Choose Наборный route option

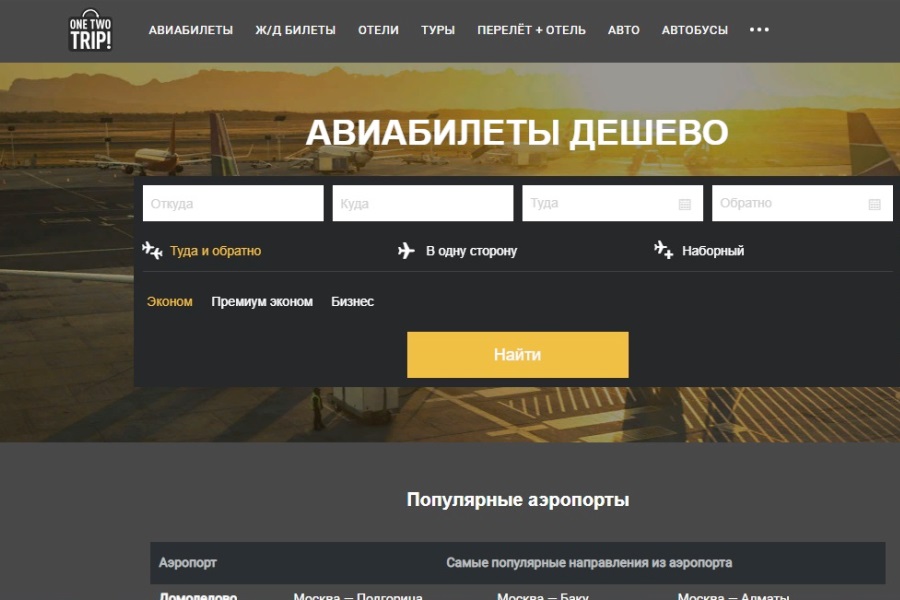(713, 251)
